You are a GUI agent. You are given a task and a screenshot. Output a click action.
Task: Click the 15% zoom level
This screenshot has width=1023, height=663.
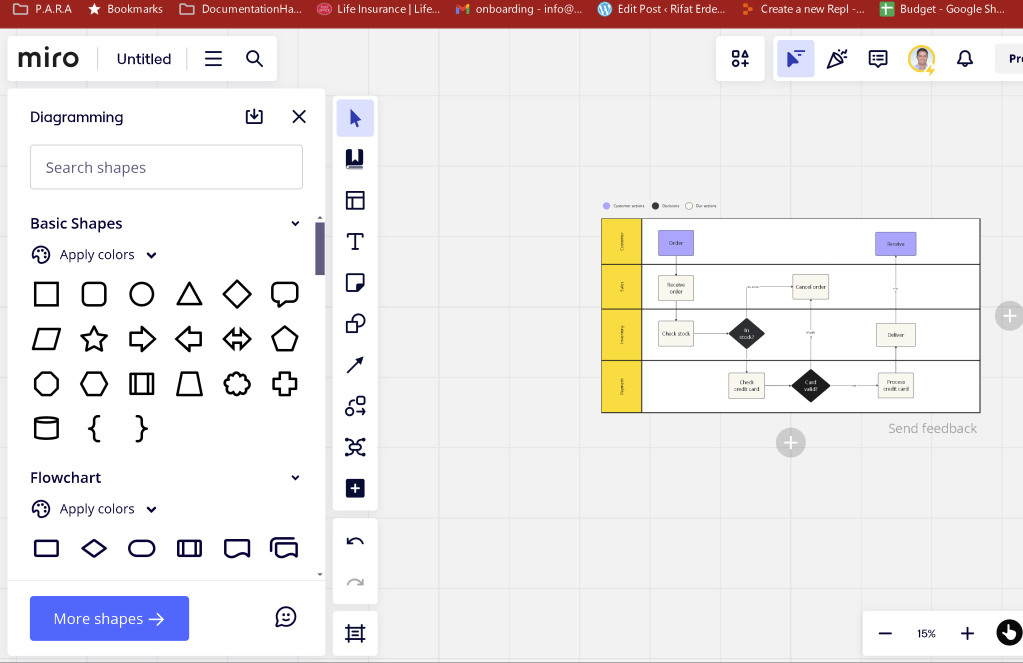(x=926, y=634)
